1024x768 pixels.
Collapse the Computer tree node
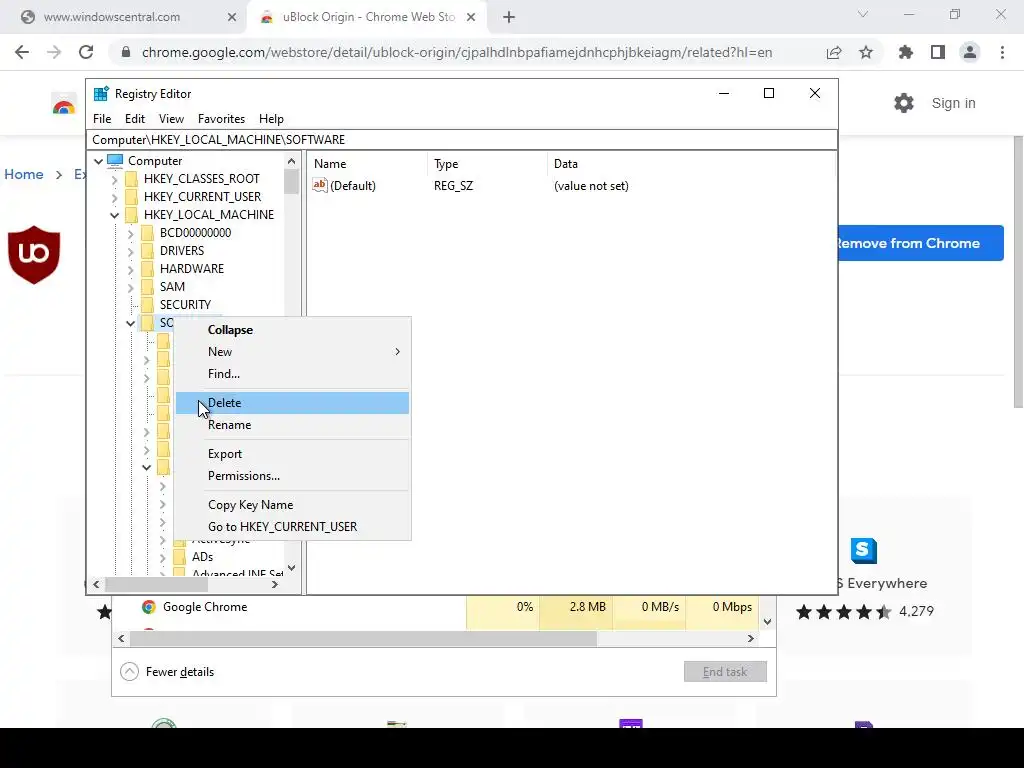pyautogui.click(x=99, y=161)
